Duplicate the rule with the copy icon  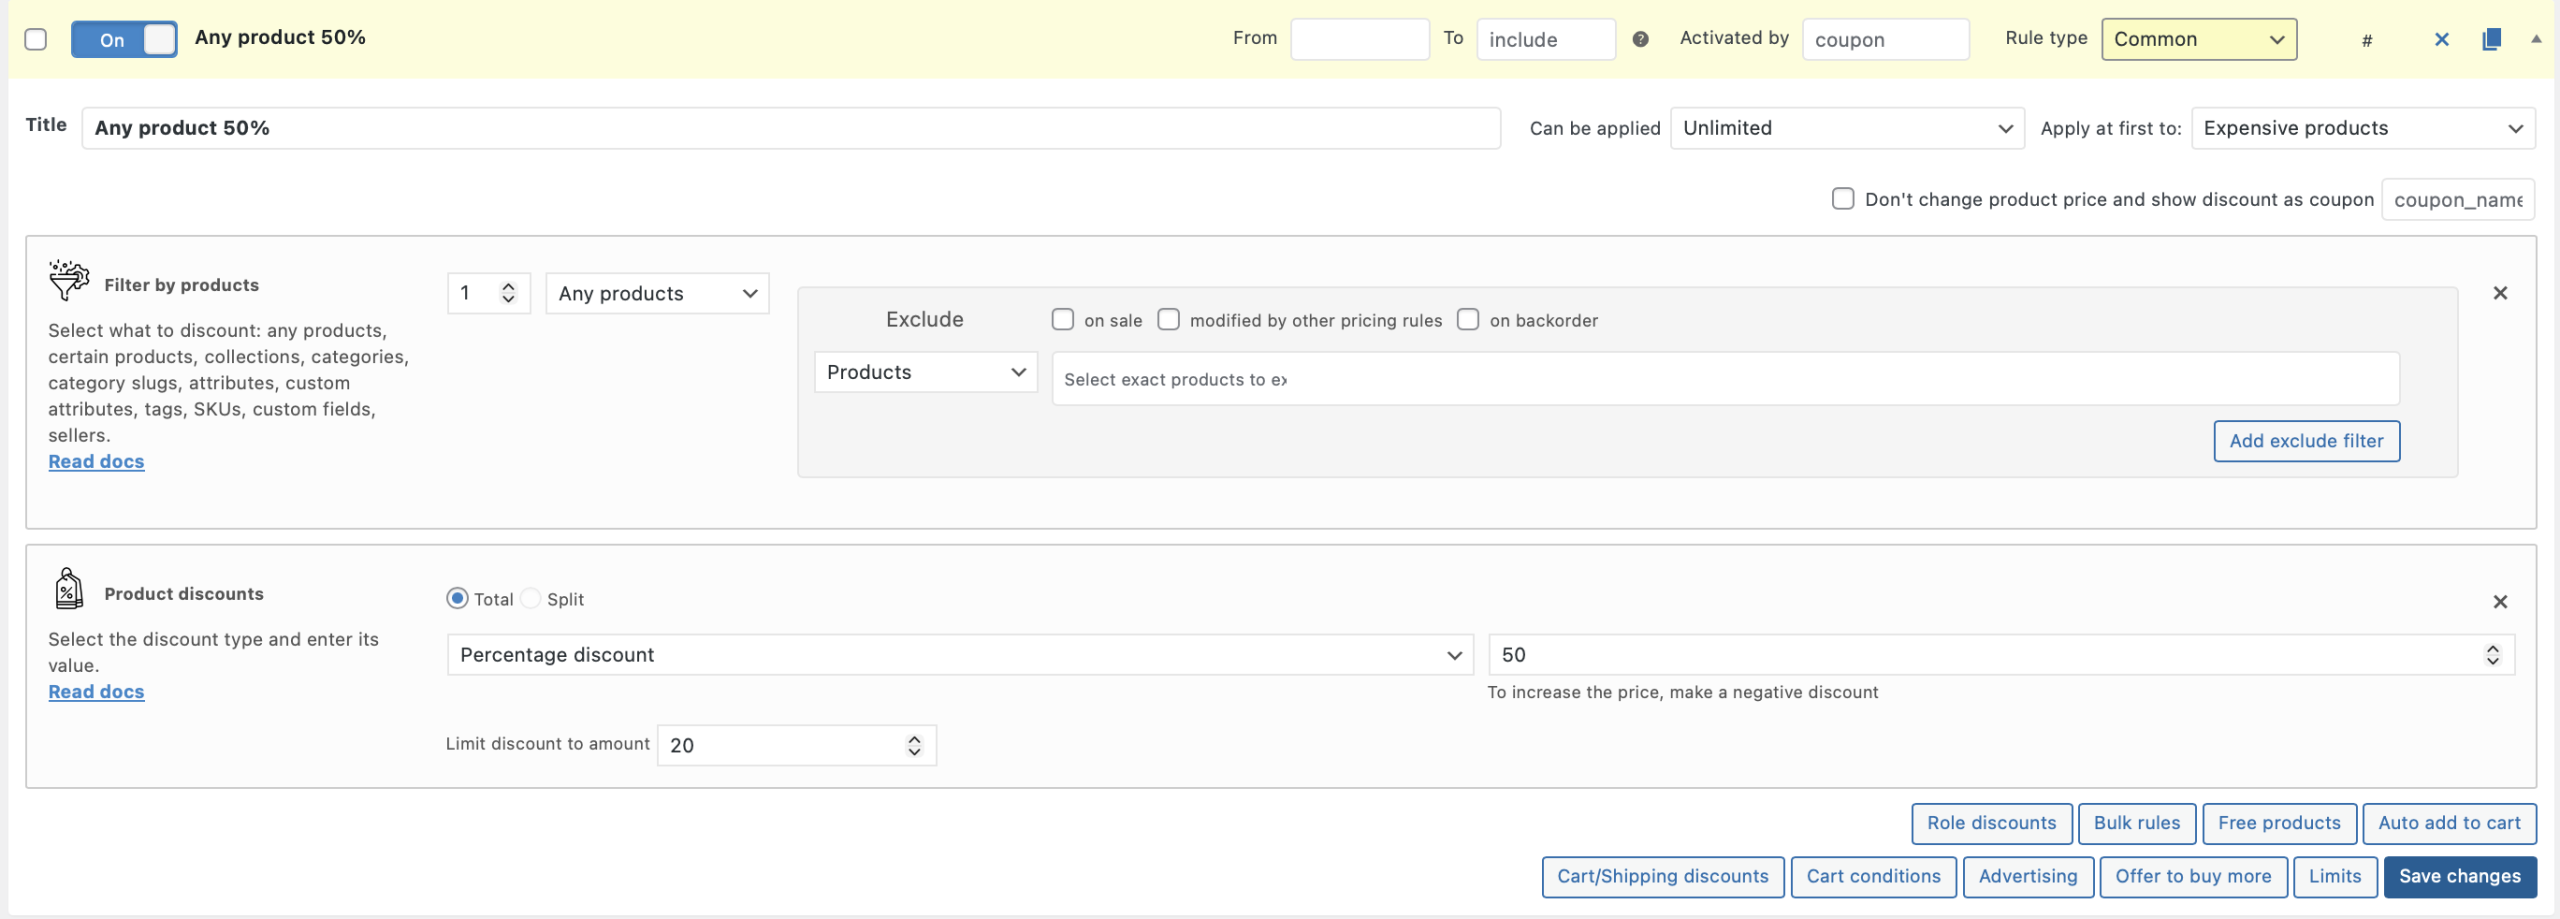click(x=2491, y=39)
